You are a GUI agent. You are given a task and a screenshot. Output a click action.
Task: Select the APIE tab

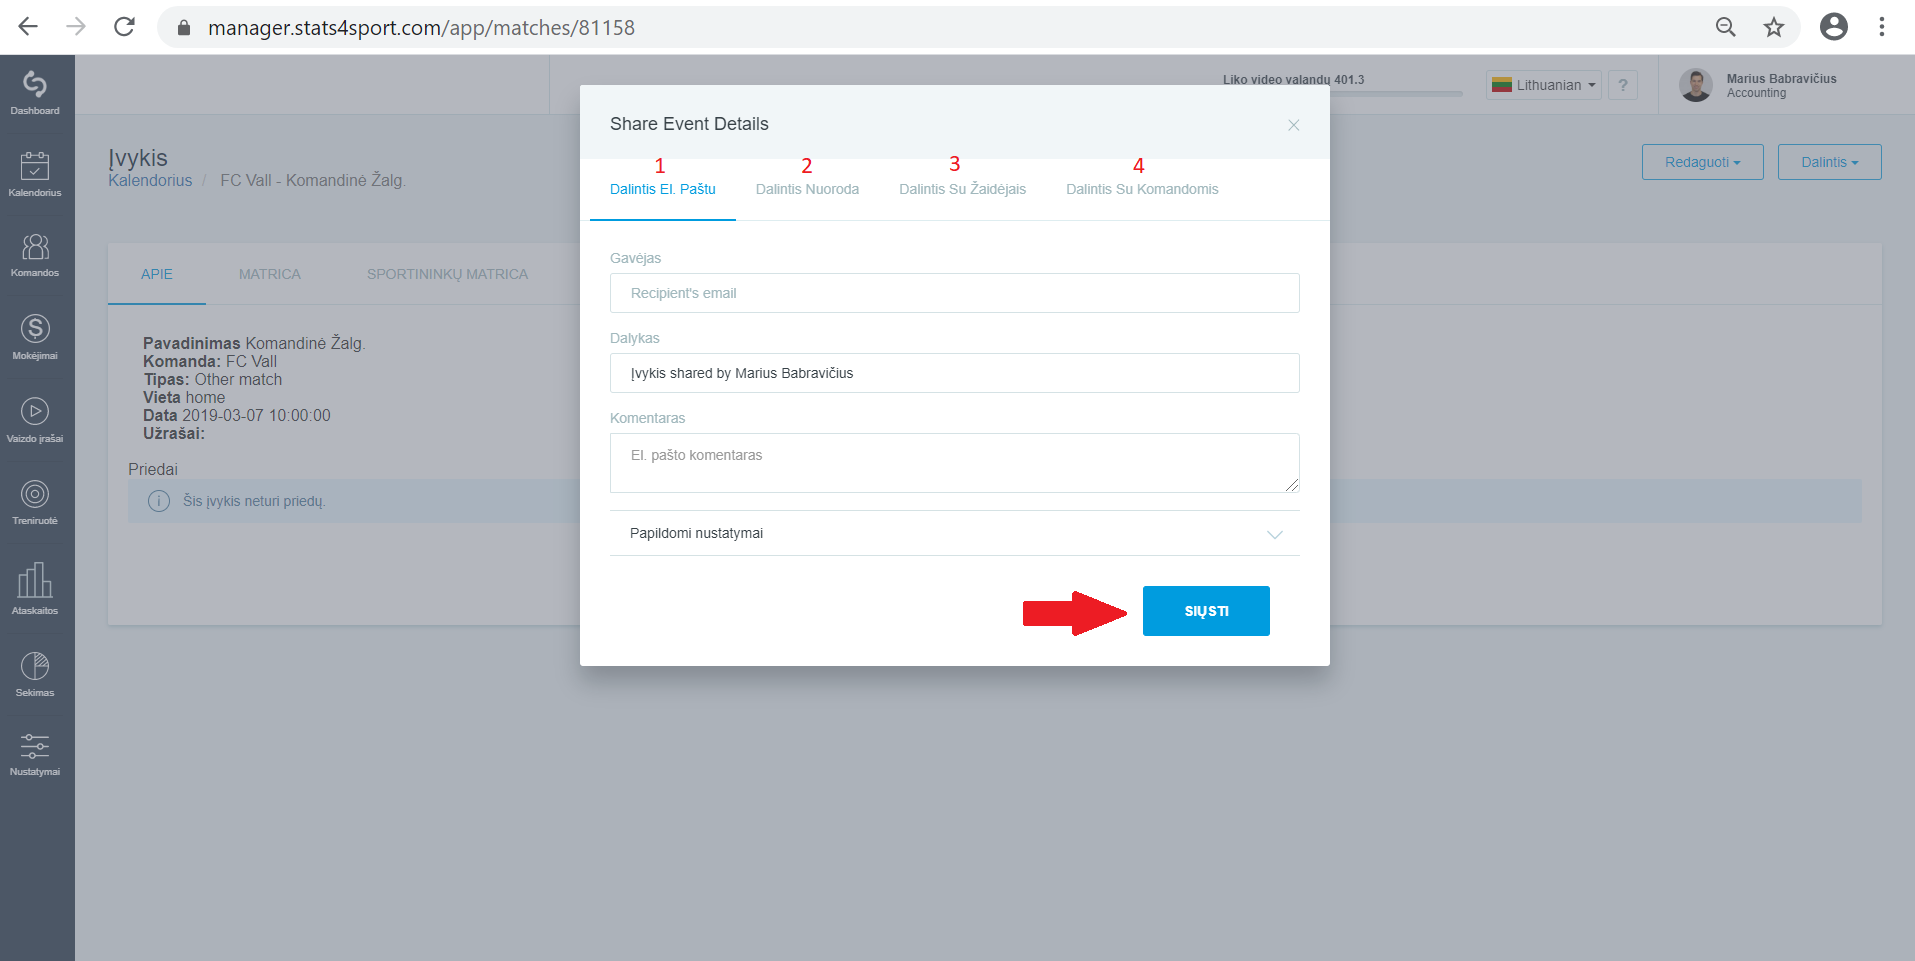click(157, 274)
